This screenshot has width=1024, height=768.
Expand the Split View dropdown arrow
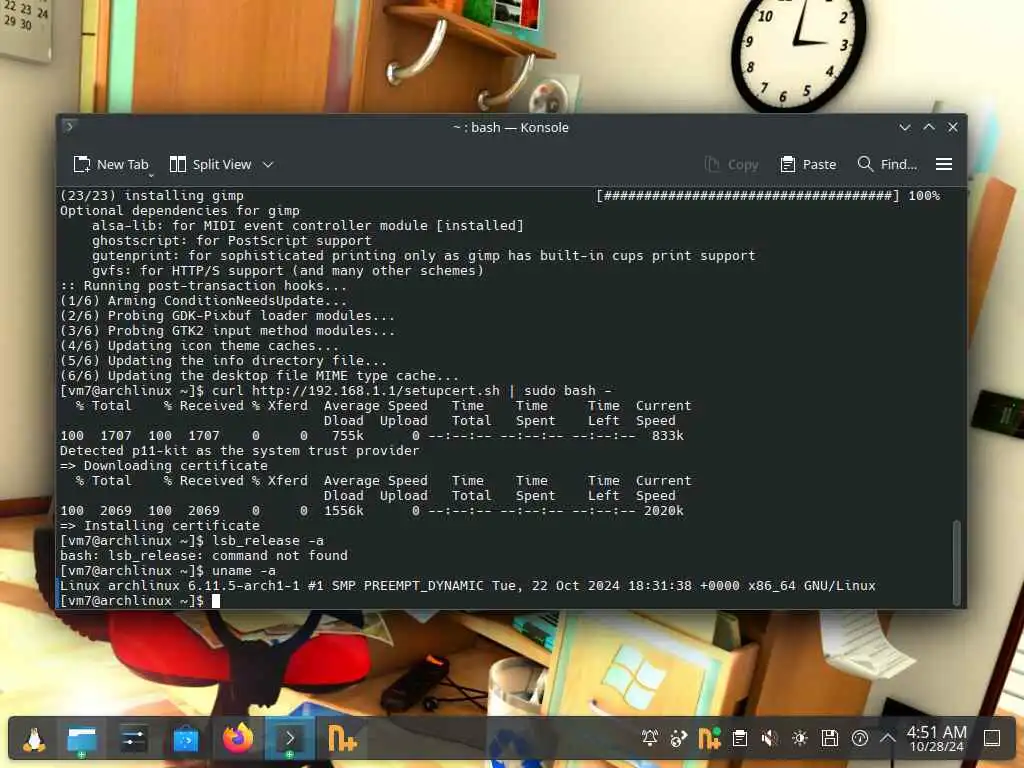(268, 165)
